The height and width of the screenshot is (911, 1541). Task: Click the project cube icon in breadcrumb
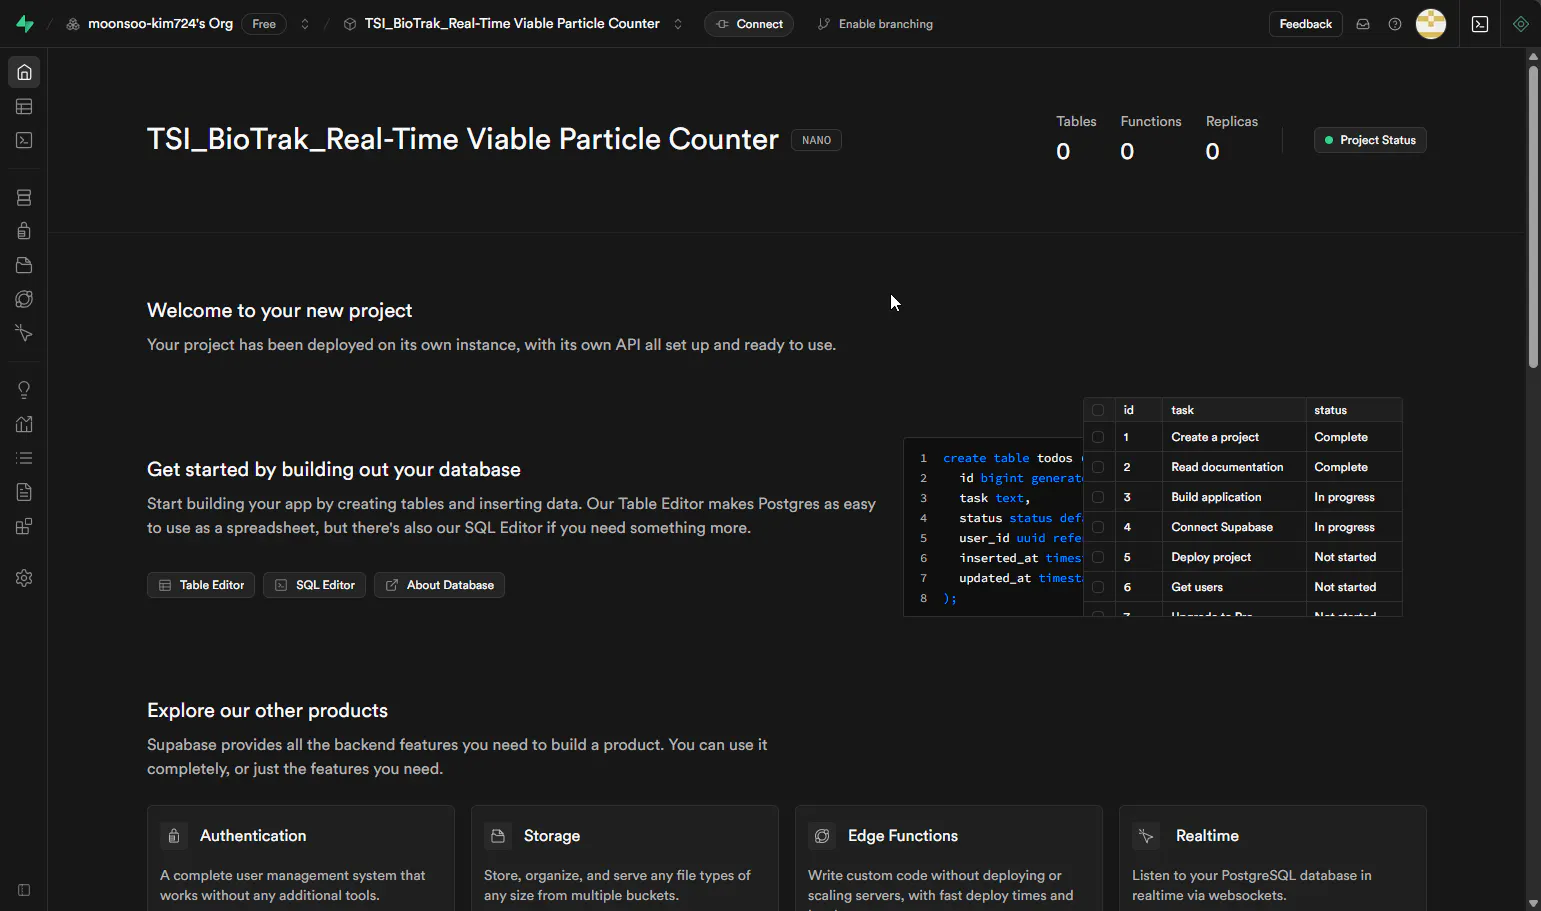[350, 24]
